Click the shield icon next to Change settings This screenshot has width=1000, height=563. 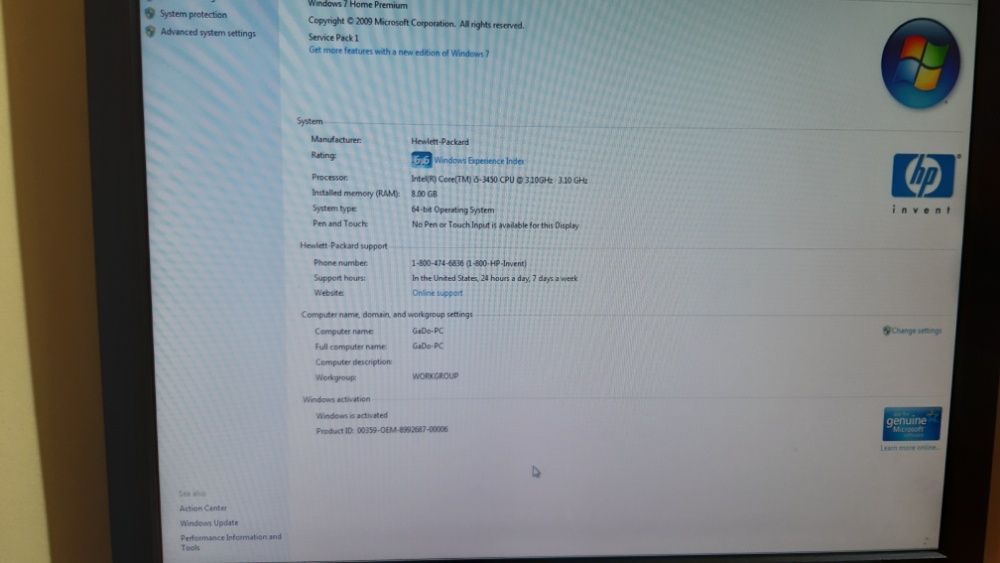pyautogui.click(x=886, y=330)
